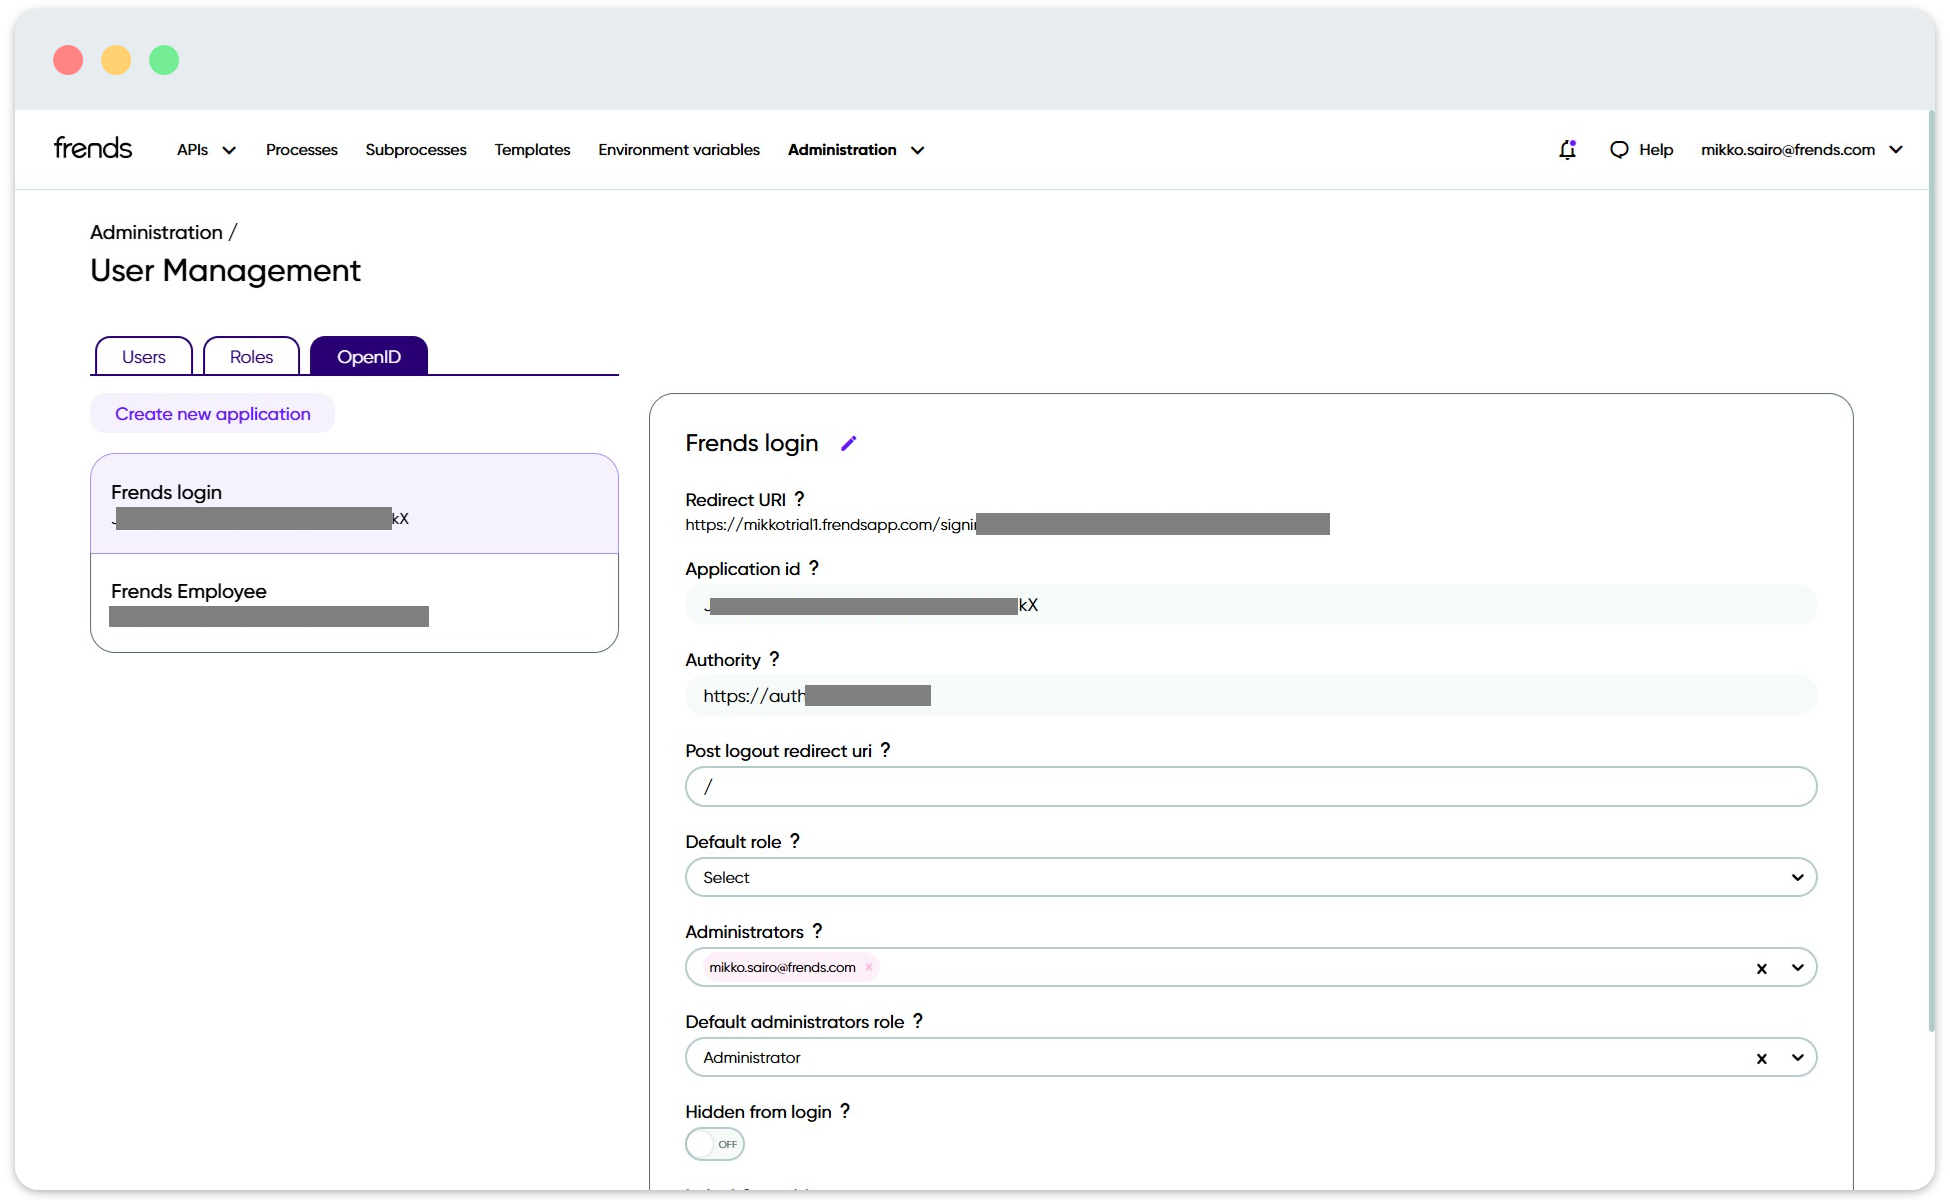Image resolution: width=1950 pixels, height=1200 pixels.
Task: Open the Authority help tooltip
Action: (x=776, y=658)
